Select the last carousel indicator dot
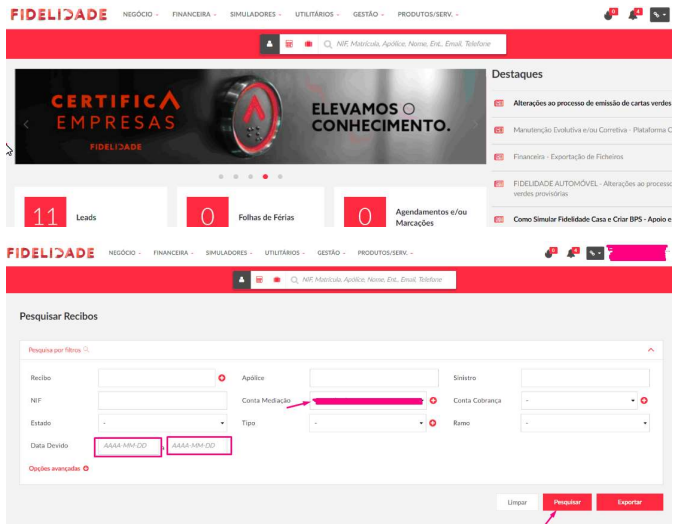 [280, 177]
